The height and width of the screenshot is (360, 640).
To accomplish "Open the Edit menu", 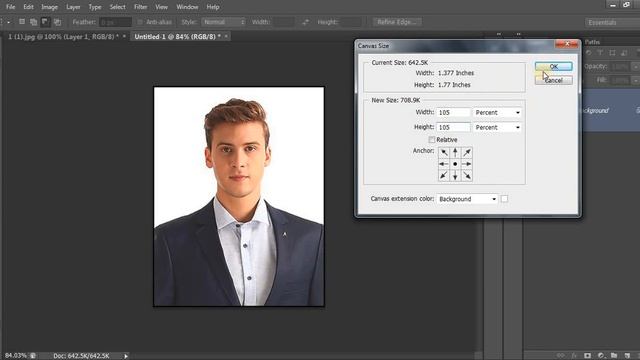I will (28, 7).
